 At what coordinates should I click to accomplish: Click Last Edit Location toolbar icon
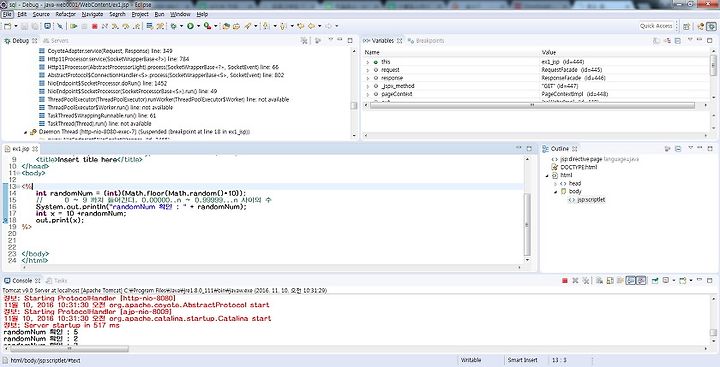(300, 26)
